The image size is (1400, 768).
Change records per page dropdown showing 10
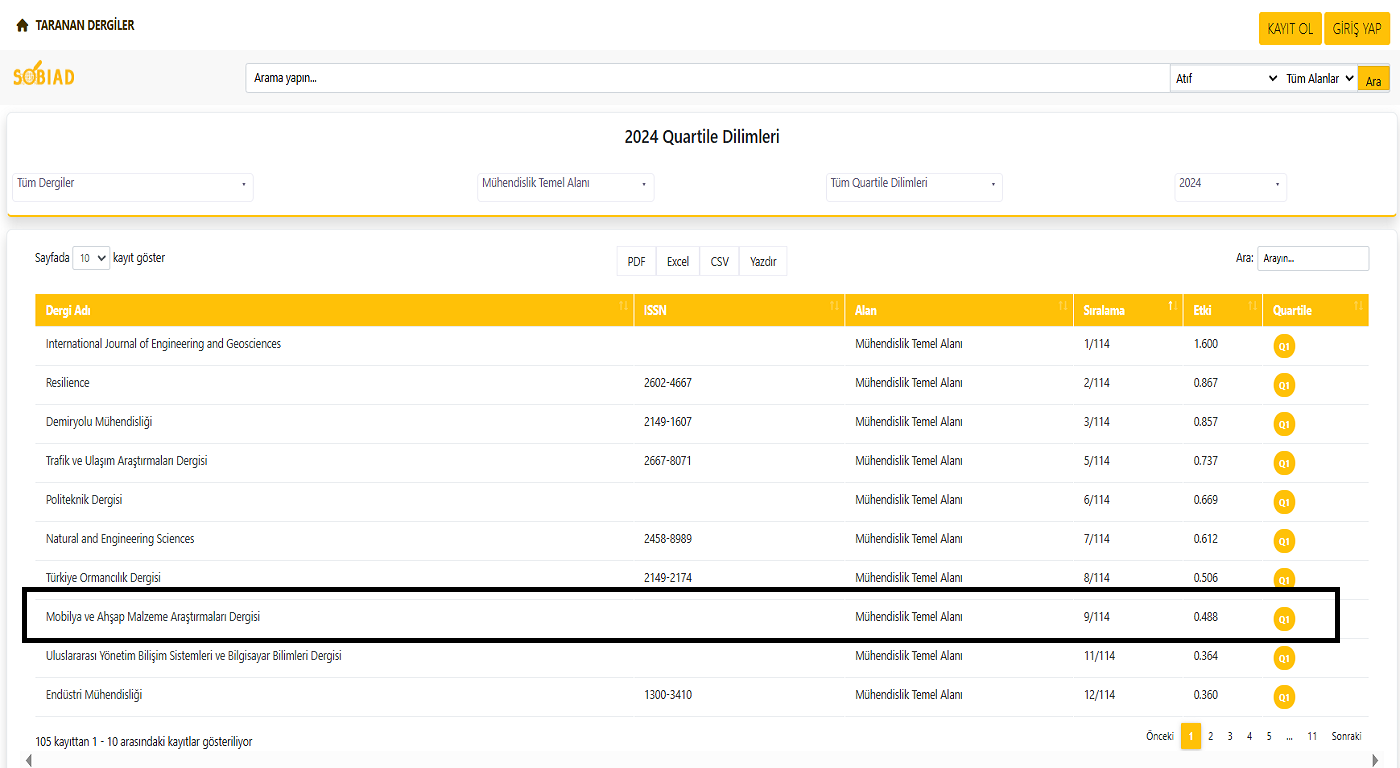pyautogui.click(x=91, y=258)
